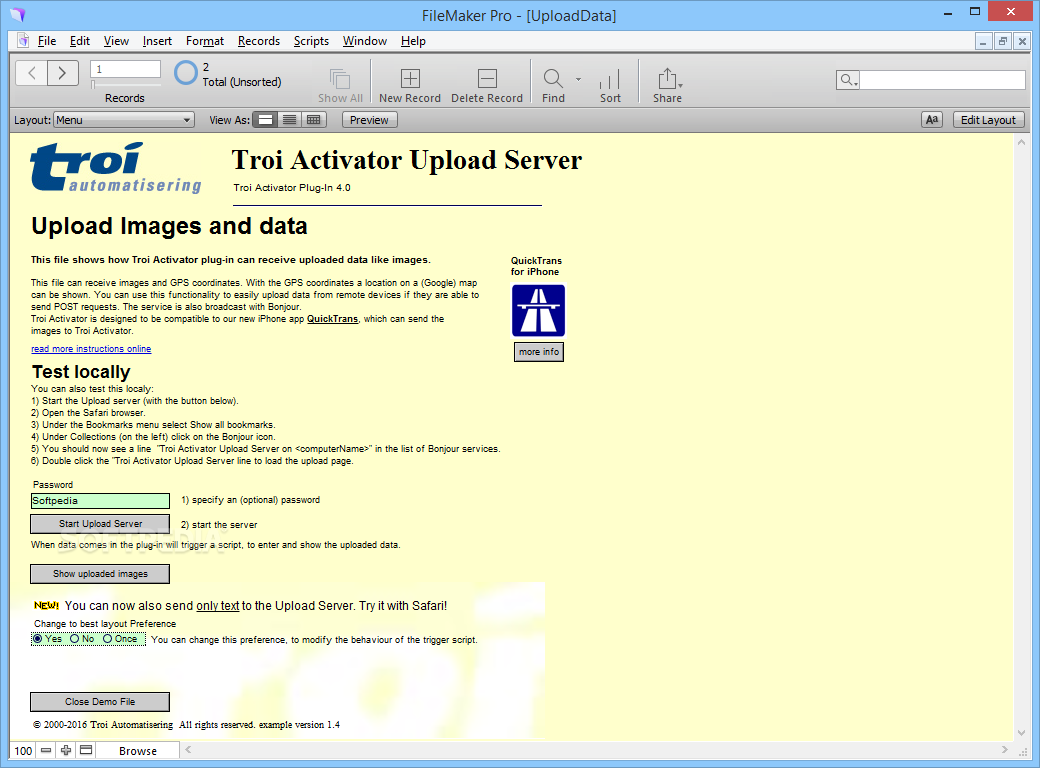Click the Delete Record toolbar icon
This screenshot has height=768, width=1040.
(488, 78)
